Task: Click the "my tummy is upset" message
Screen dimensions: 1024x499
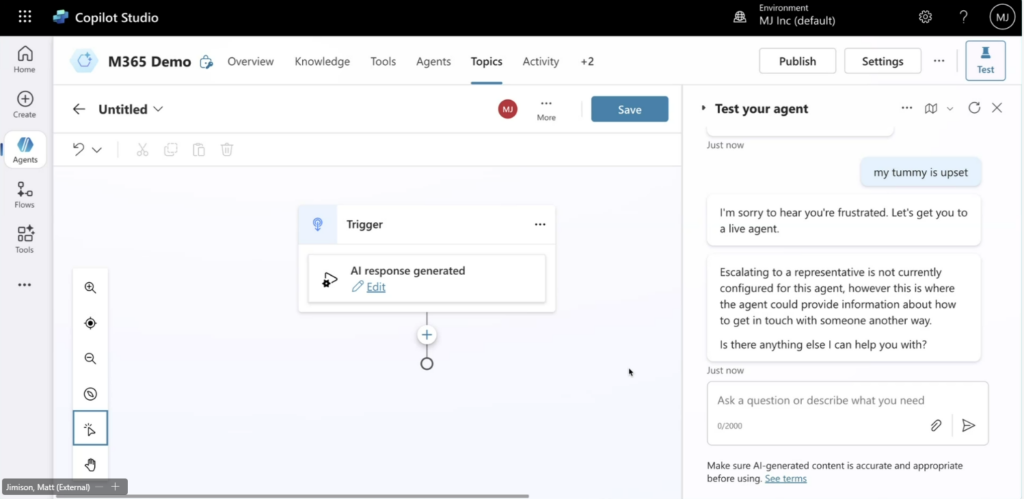Action: tap(920, 172)
